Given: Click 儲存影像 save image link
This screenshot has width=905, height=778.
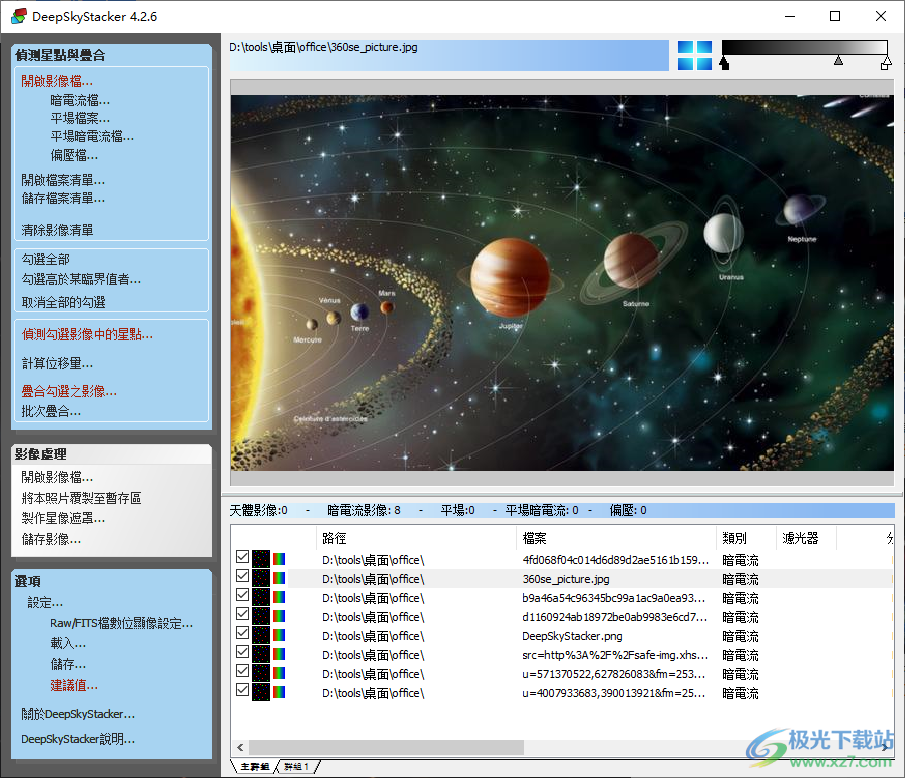Looking at the screenshot, I should click(51, 539).
